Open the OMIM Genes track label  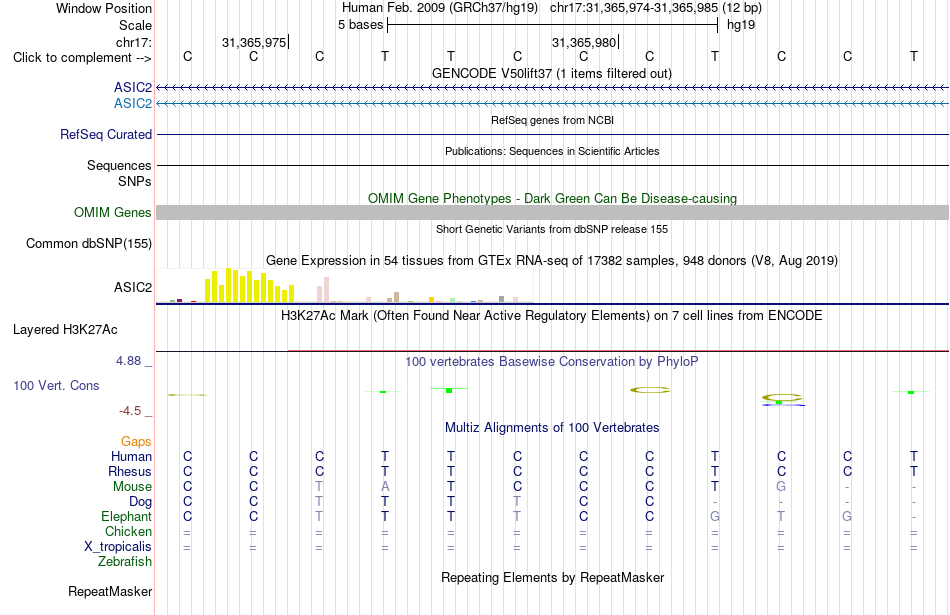point(113,213)
